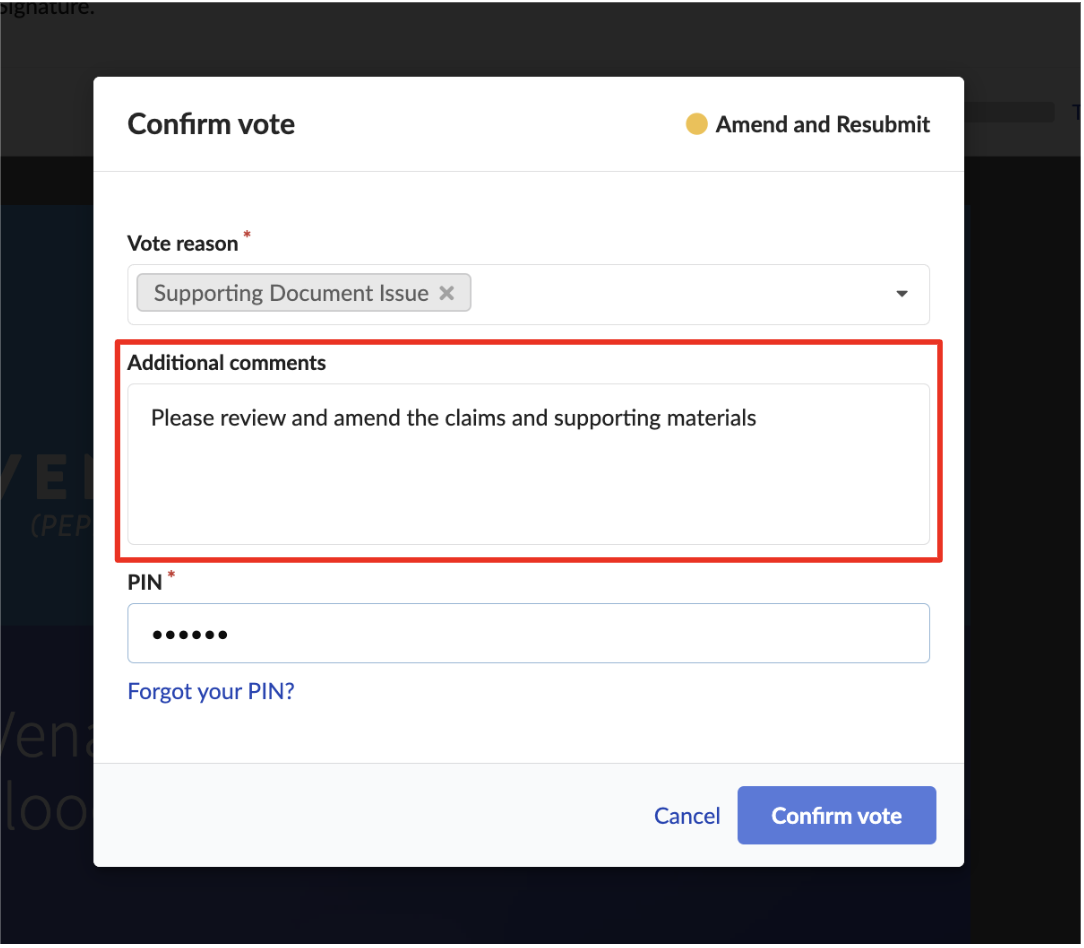
Task: Expand the Vote reason dropdown arrow
Action: [x=901, y=294]
